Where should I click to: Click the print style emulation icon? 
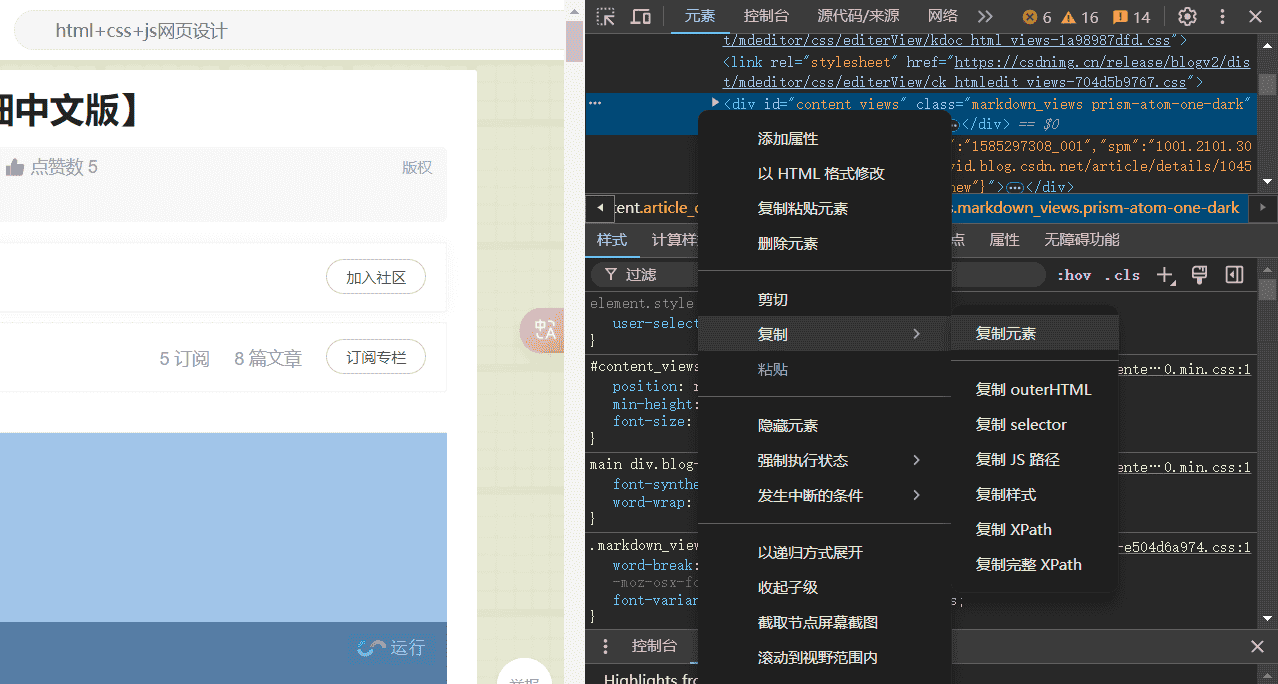click(x=1199, y=275)
